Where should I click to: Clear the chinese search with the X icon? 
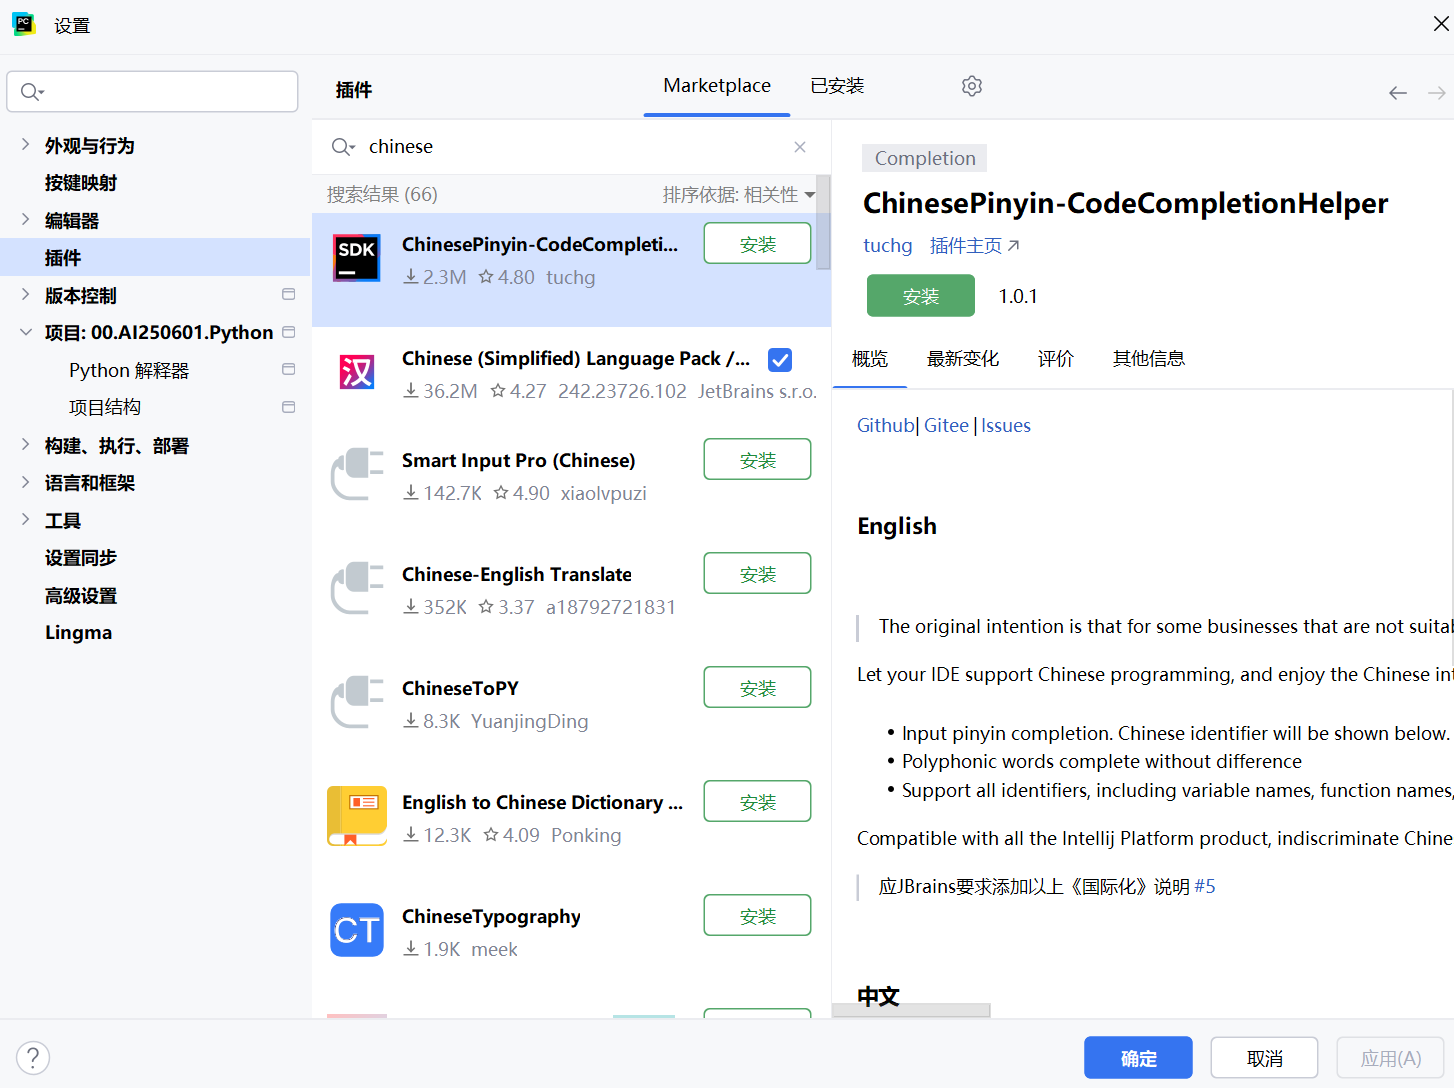(800, 146)
